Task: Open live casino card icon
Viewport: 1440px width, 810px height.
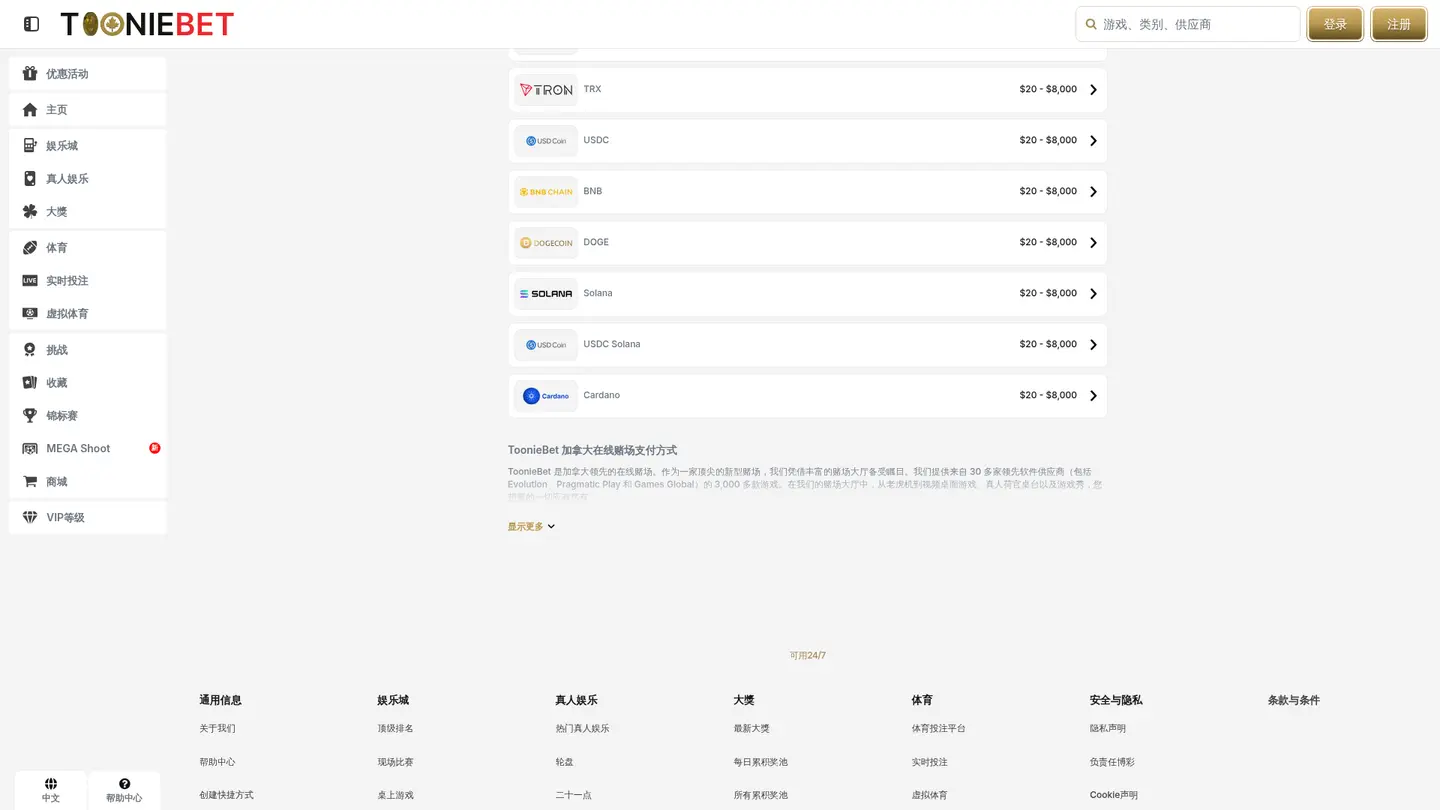Action: (30, 179)
